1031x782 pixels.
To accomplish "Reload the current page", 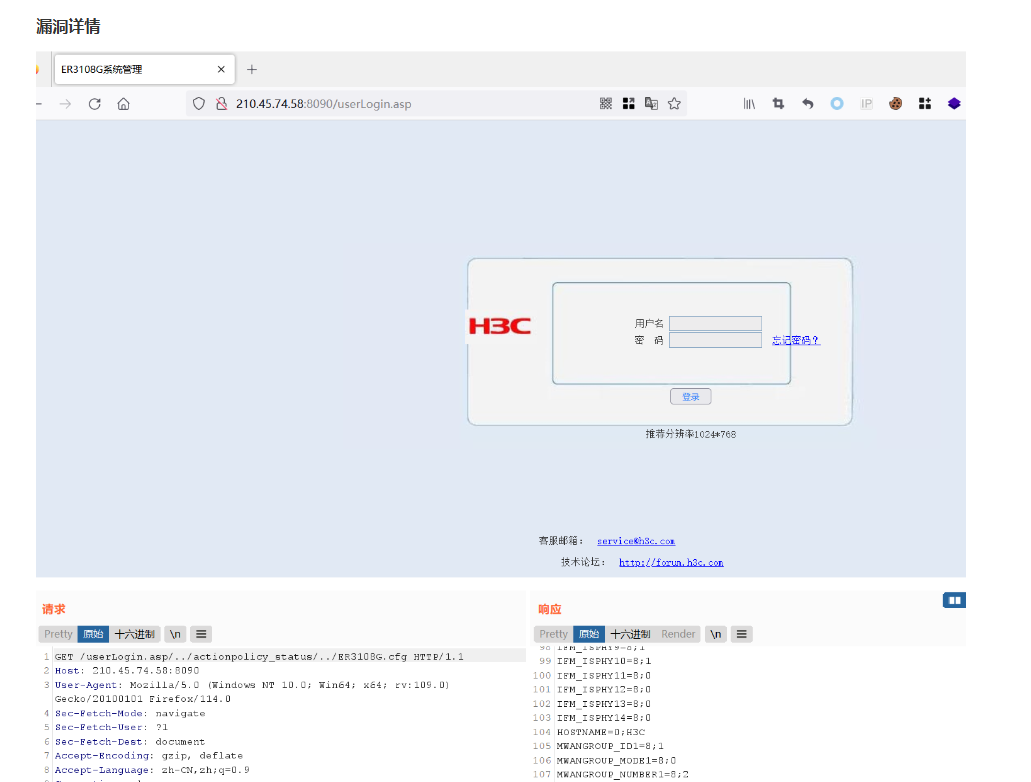I will (x=95, y=104).
